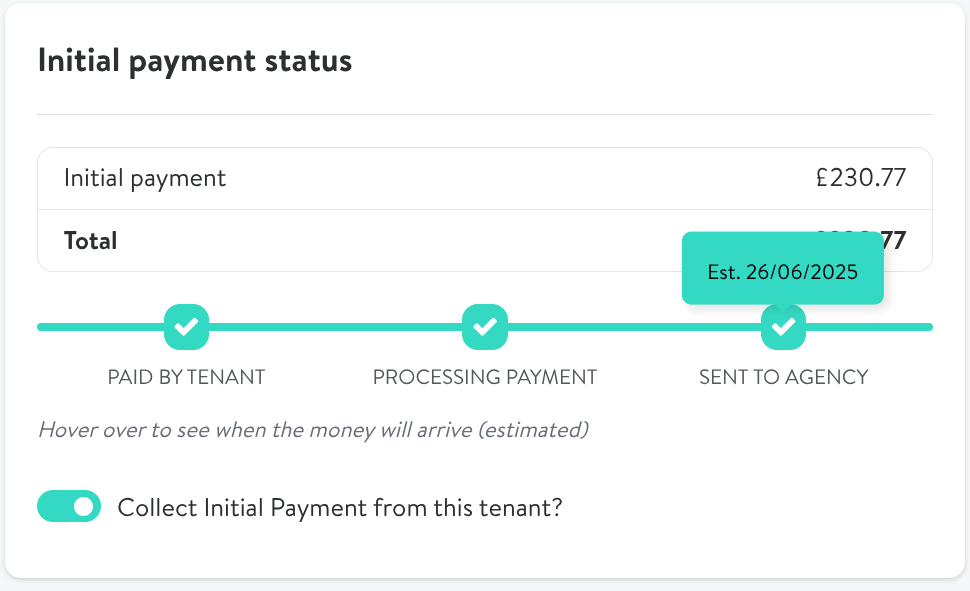Select the PROCESSING PAYMENT step label
This screenshot has width=970, height=591.
pyautogui.click(x=484, y=377)
